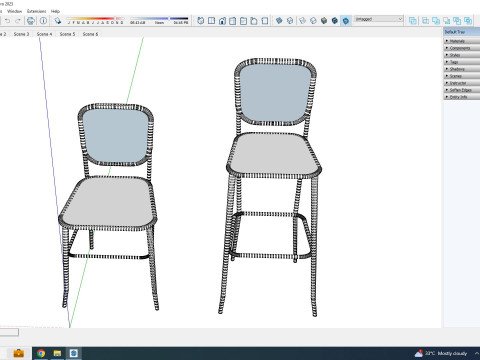
Task: Switch to Right view icon
Action: (233, 21)
